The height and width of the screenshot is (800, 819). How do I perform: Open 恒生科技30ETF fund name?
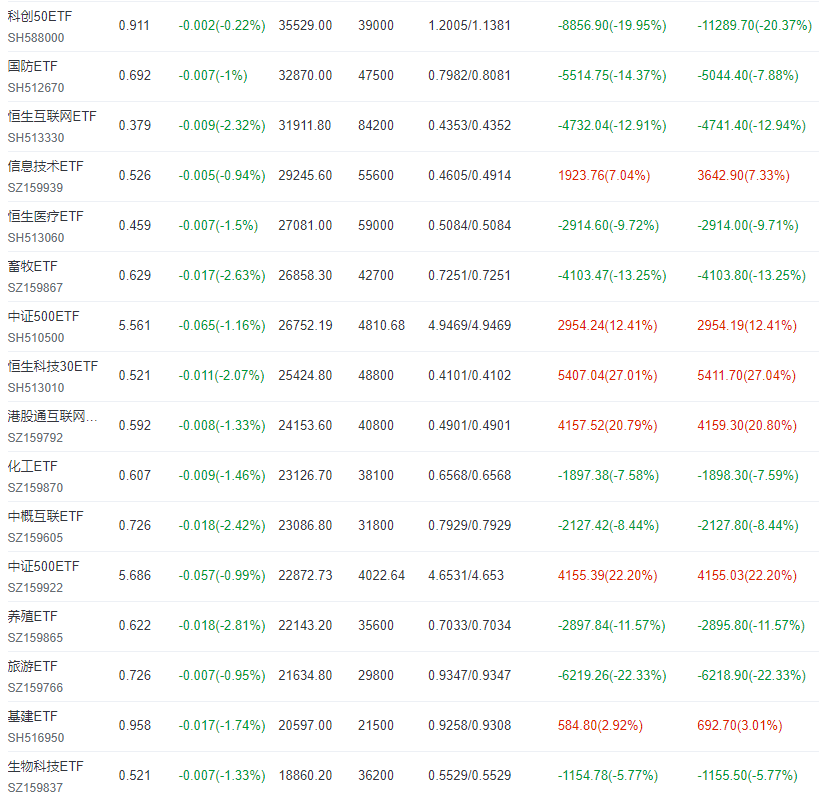click(x=52, y=367)
